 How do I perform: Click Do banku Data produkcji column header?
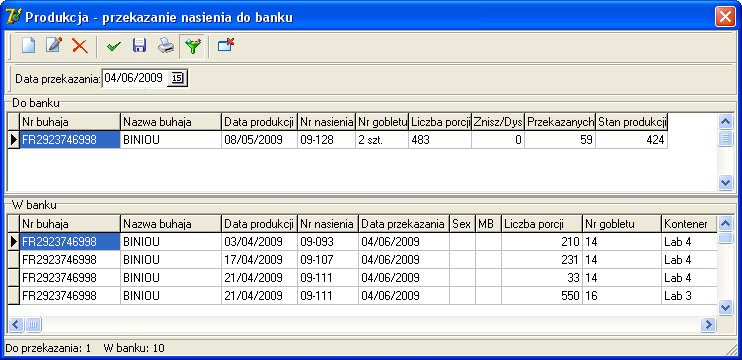259,122
